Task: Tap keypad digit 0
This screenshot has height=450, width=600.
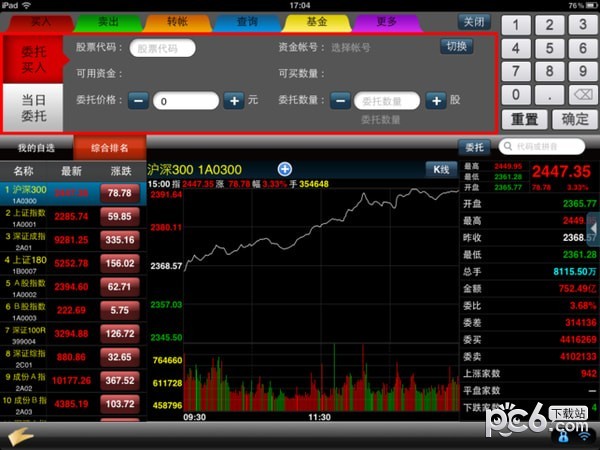Action: click(x=516, y=95)
